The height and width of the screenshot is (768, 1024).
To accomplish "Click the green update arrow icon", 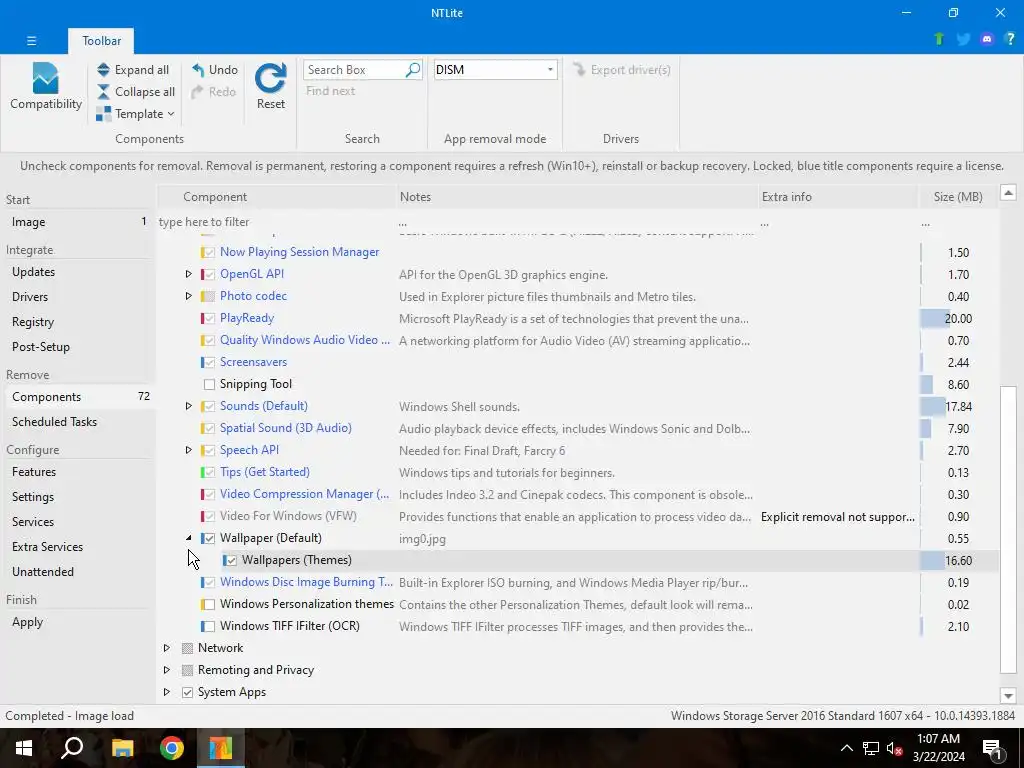I will click(x=939, y=39).
